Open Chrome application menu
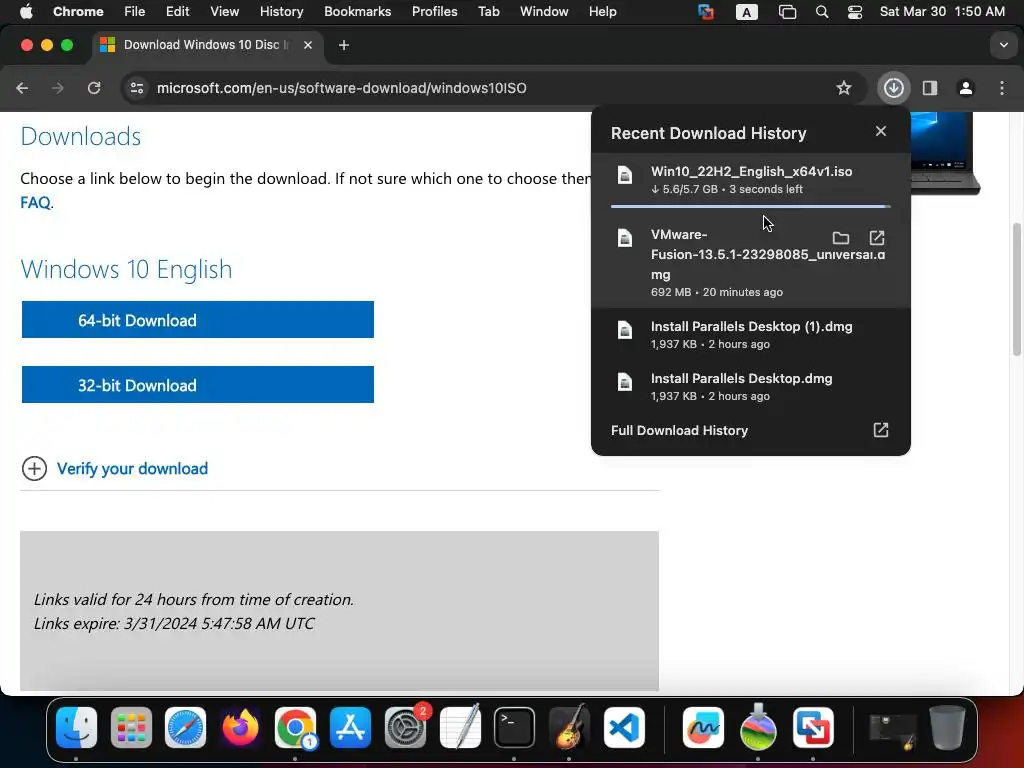 point(78,12)
